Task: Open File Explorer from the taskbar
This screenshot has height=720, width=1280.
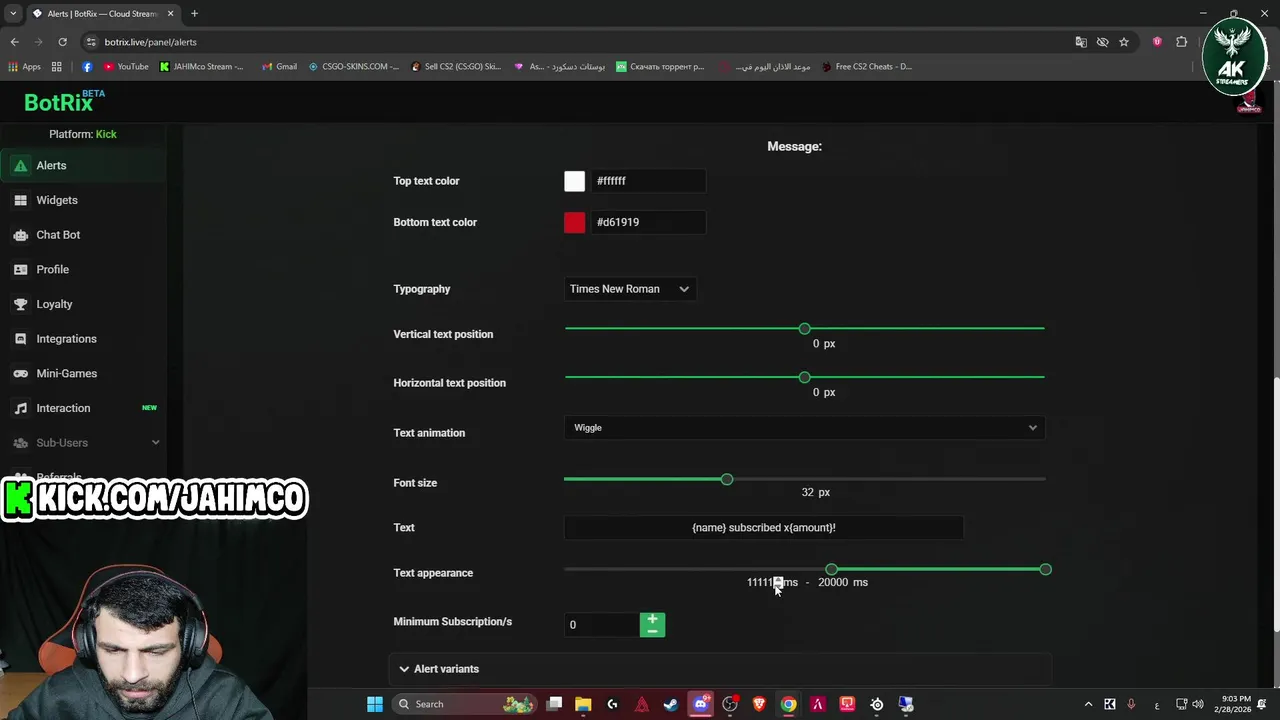Action: [x=583, y=704]
